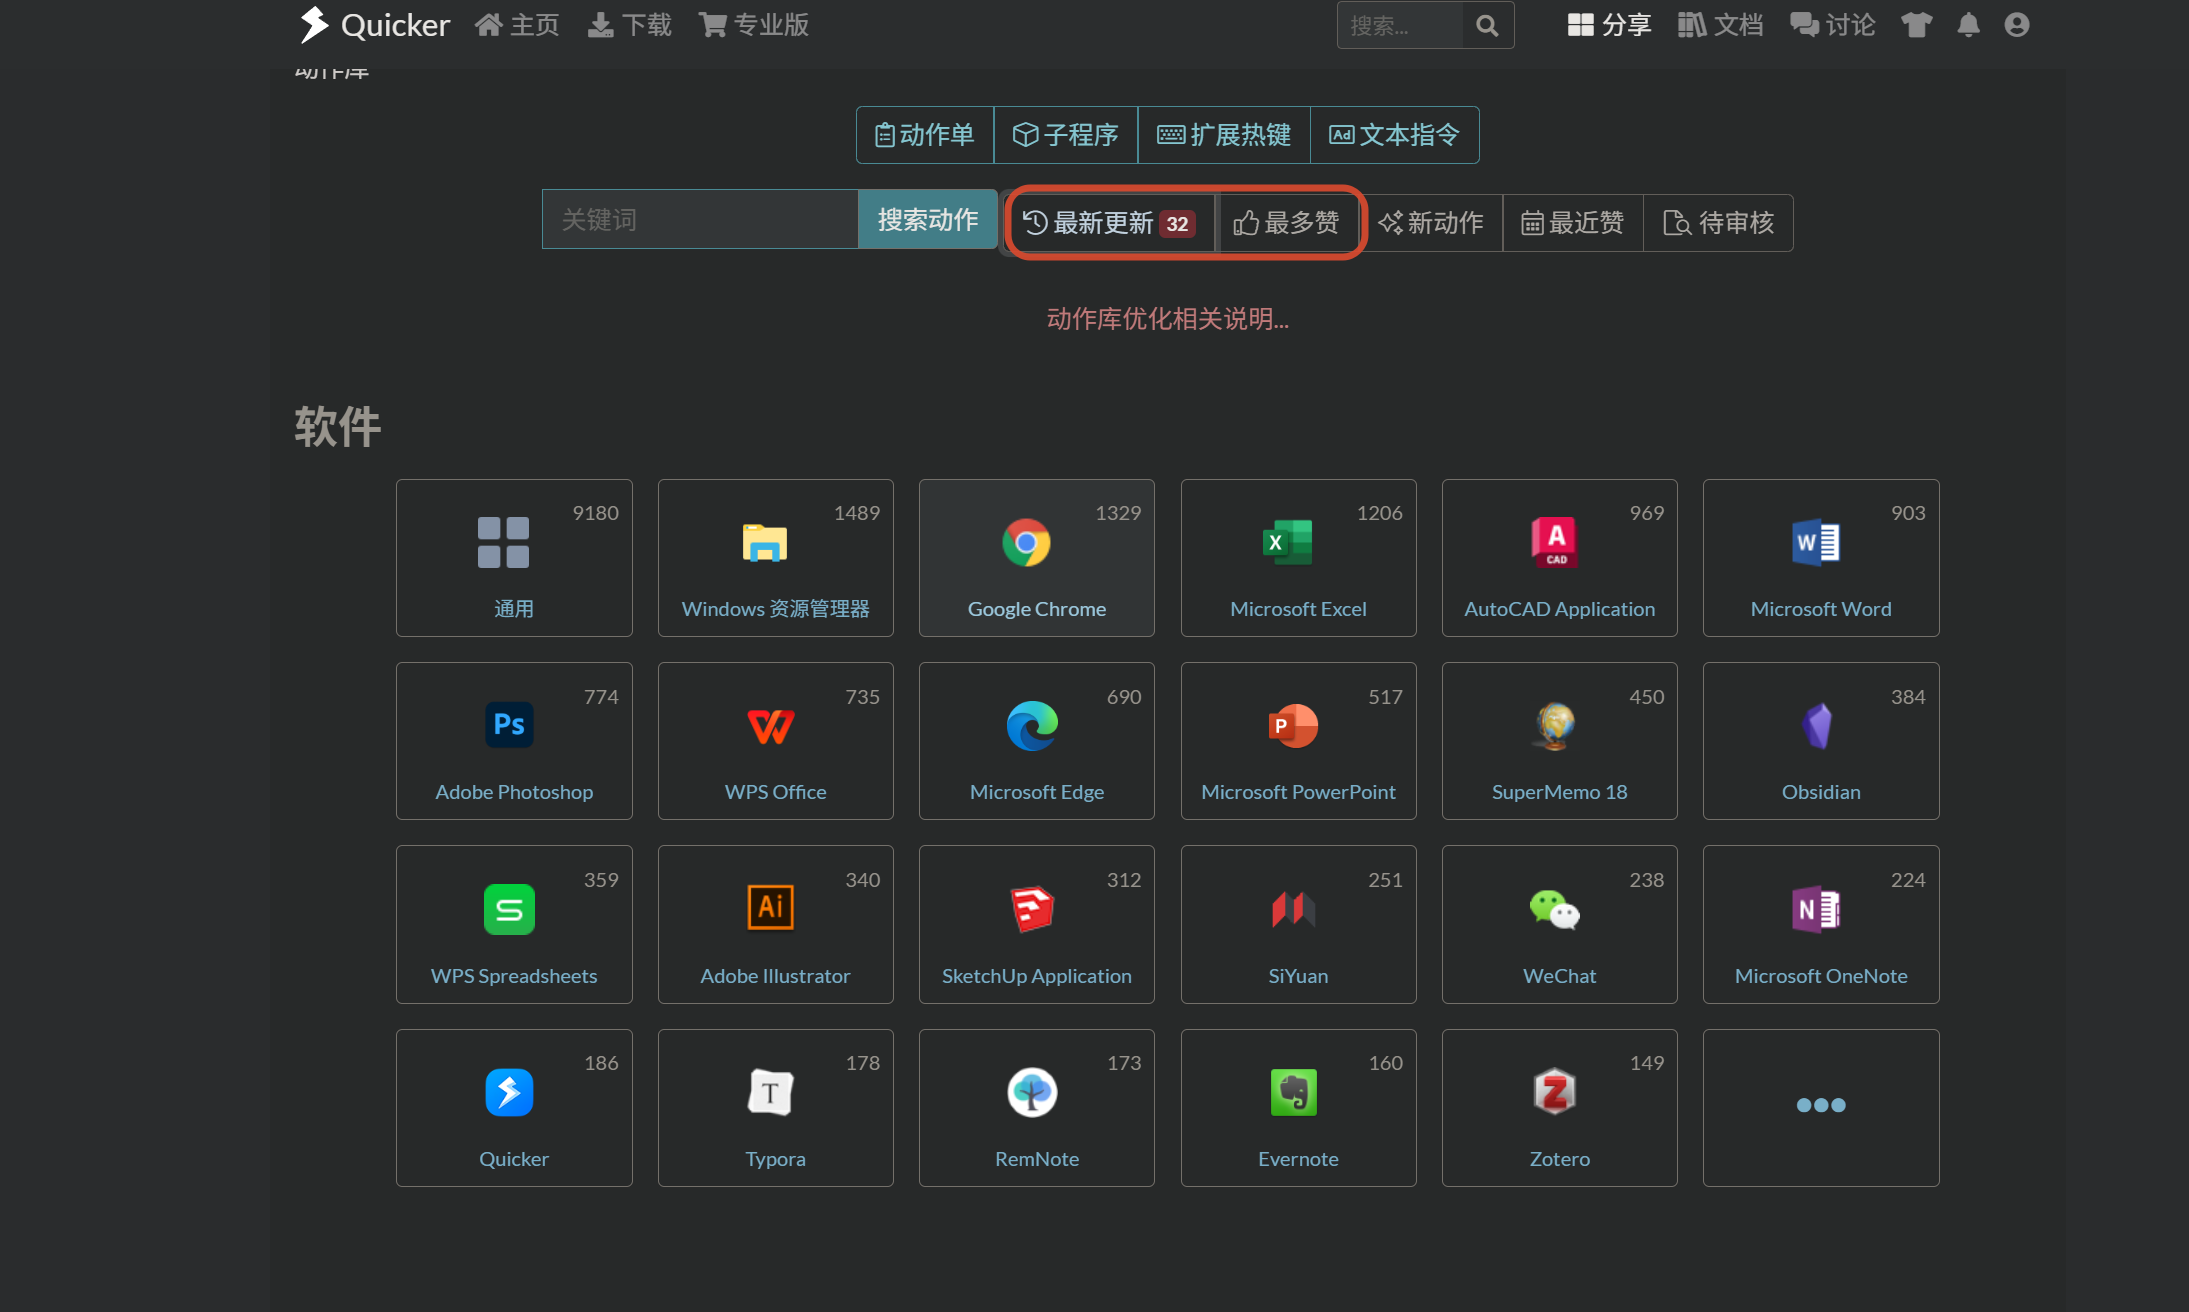Open the Zotero icon
The image size is (2189, 1312).
[x=1555, y=1092]
